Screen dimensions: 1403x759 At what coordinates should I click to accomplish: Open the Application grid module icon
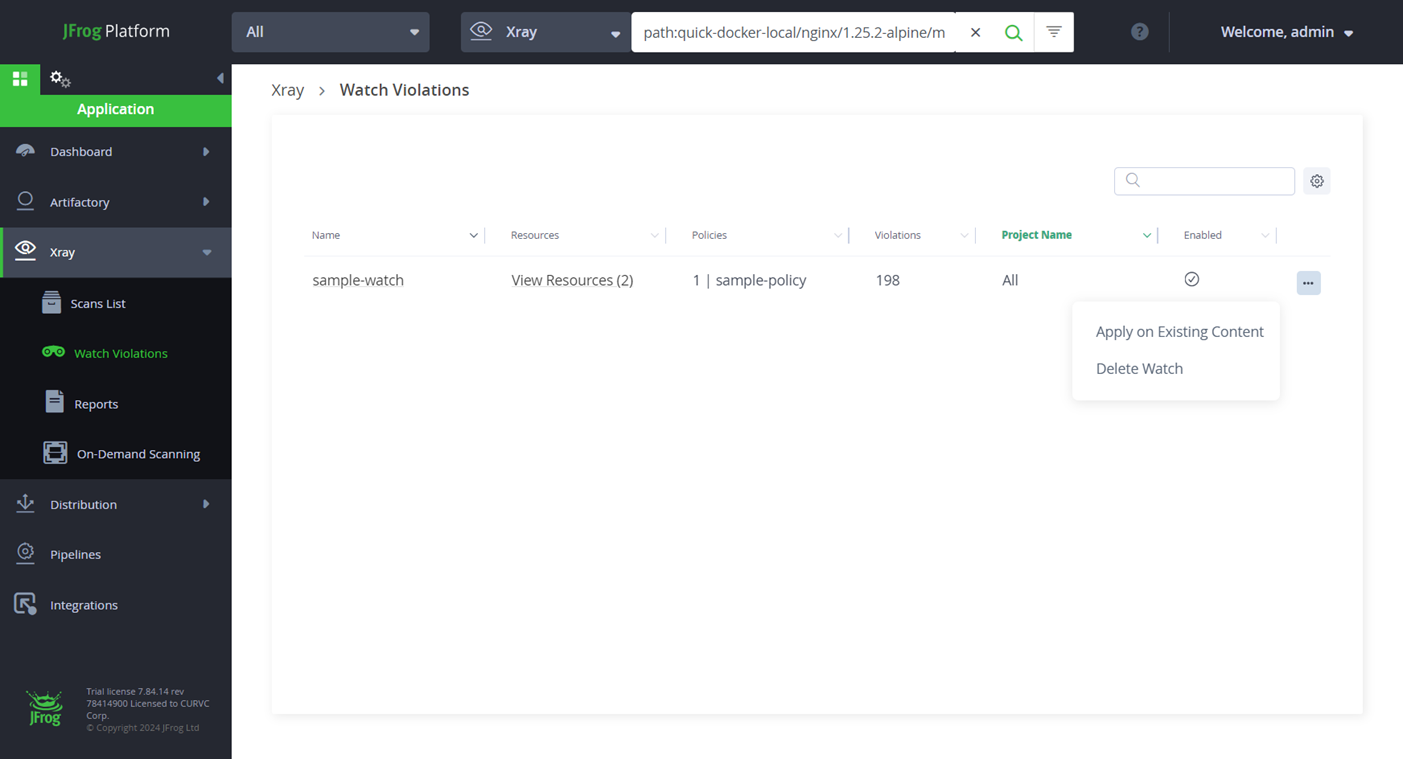click(20, 79)
